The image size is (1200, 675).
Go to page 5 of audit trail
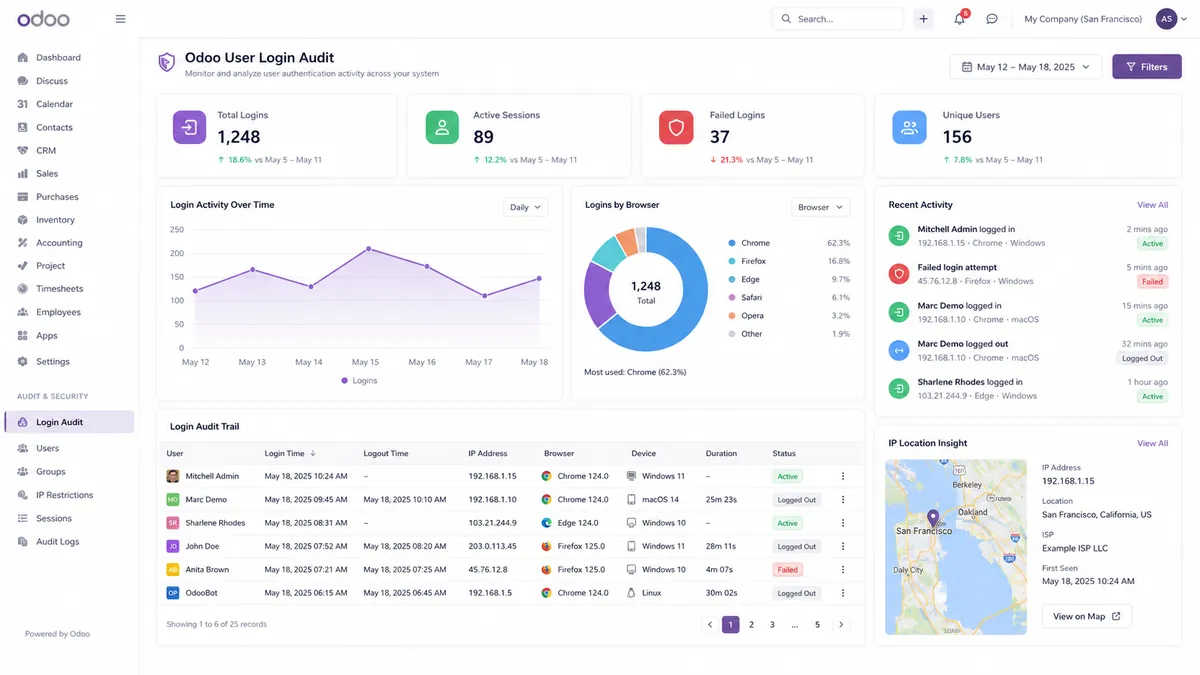[817, 624]
